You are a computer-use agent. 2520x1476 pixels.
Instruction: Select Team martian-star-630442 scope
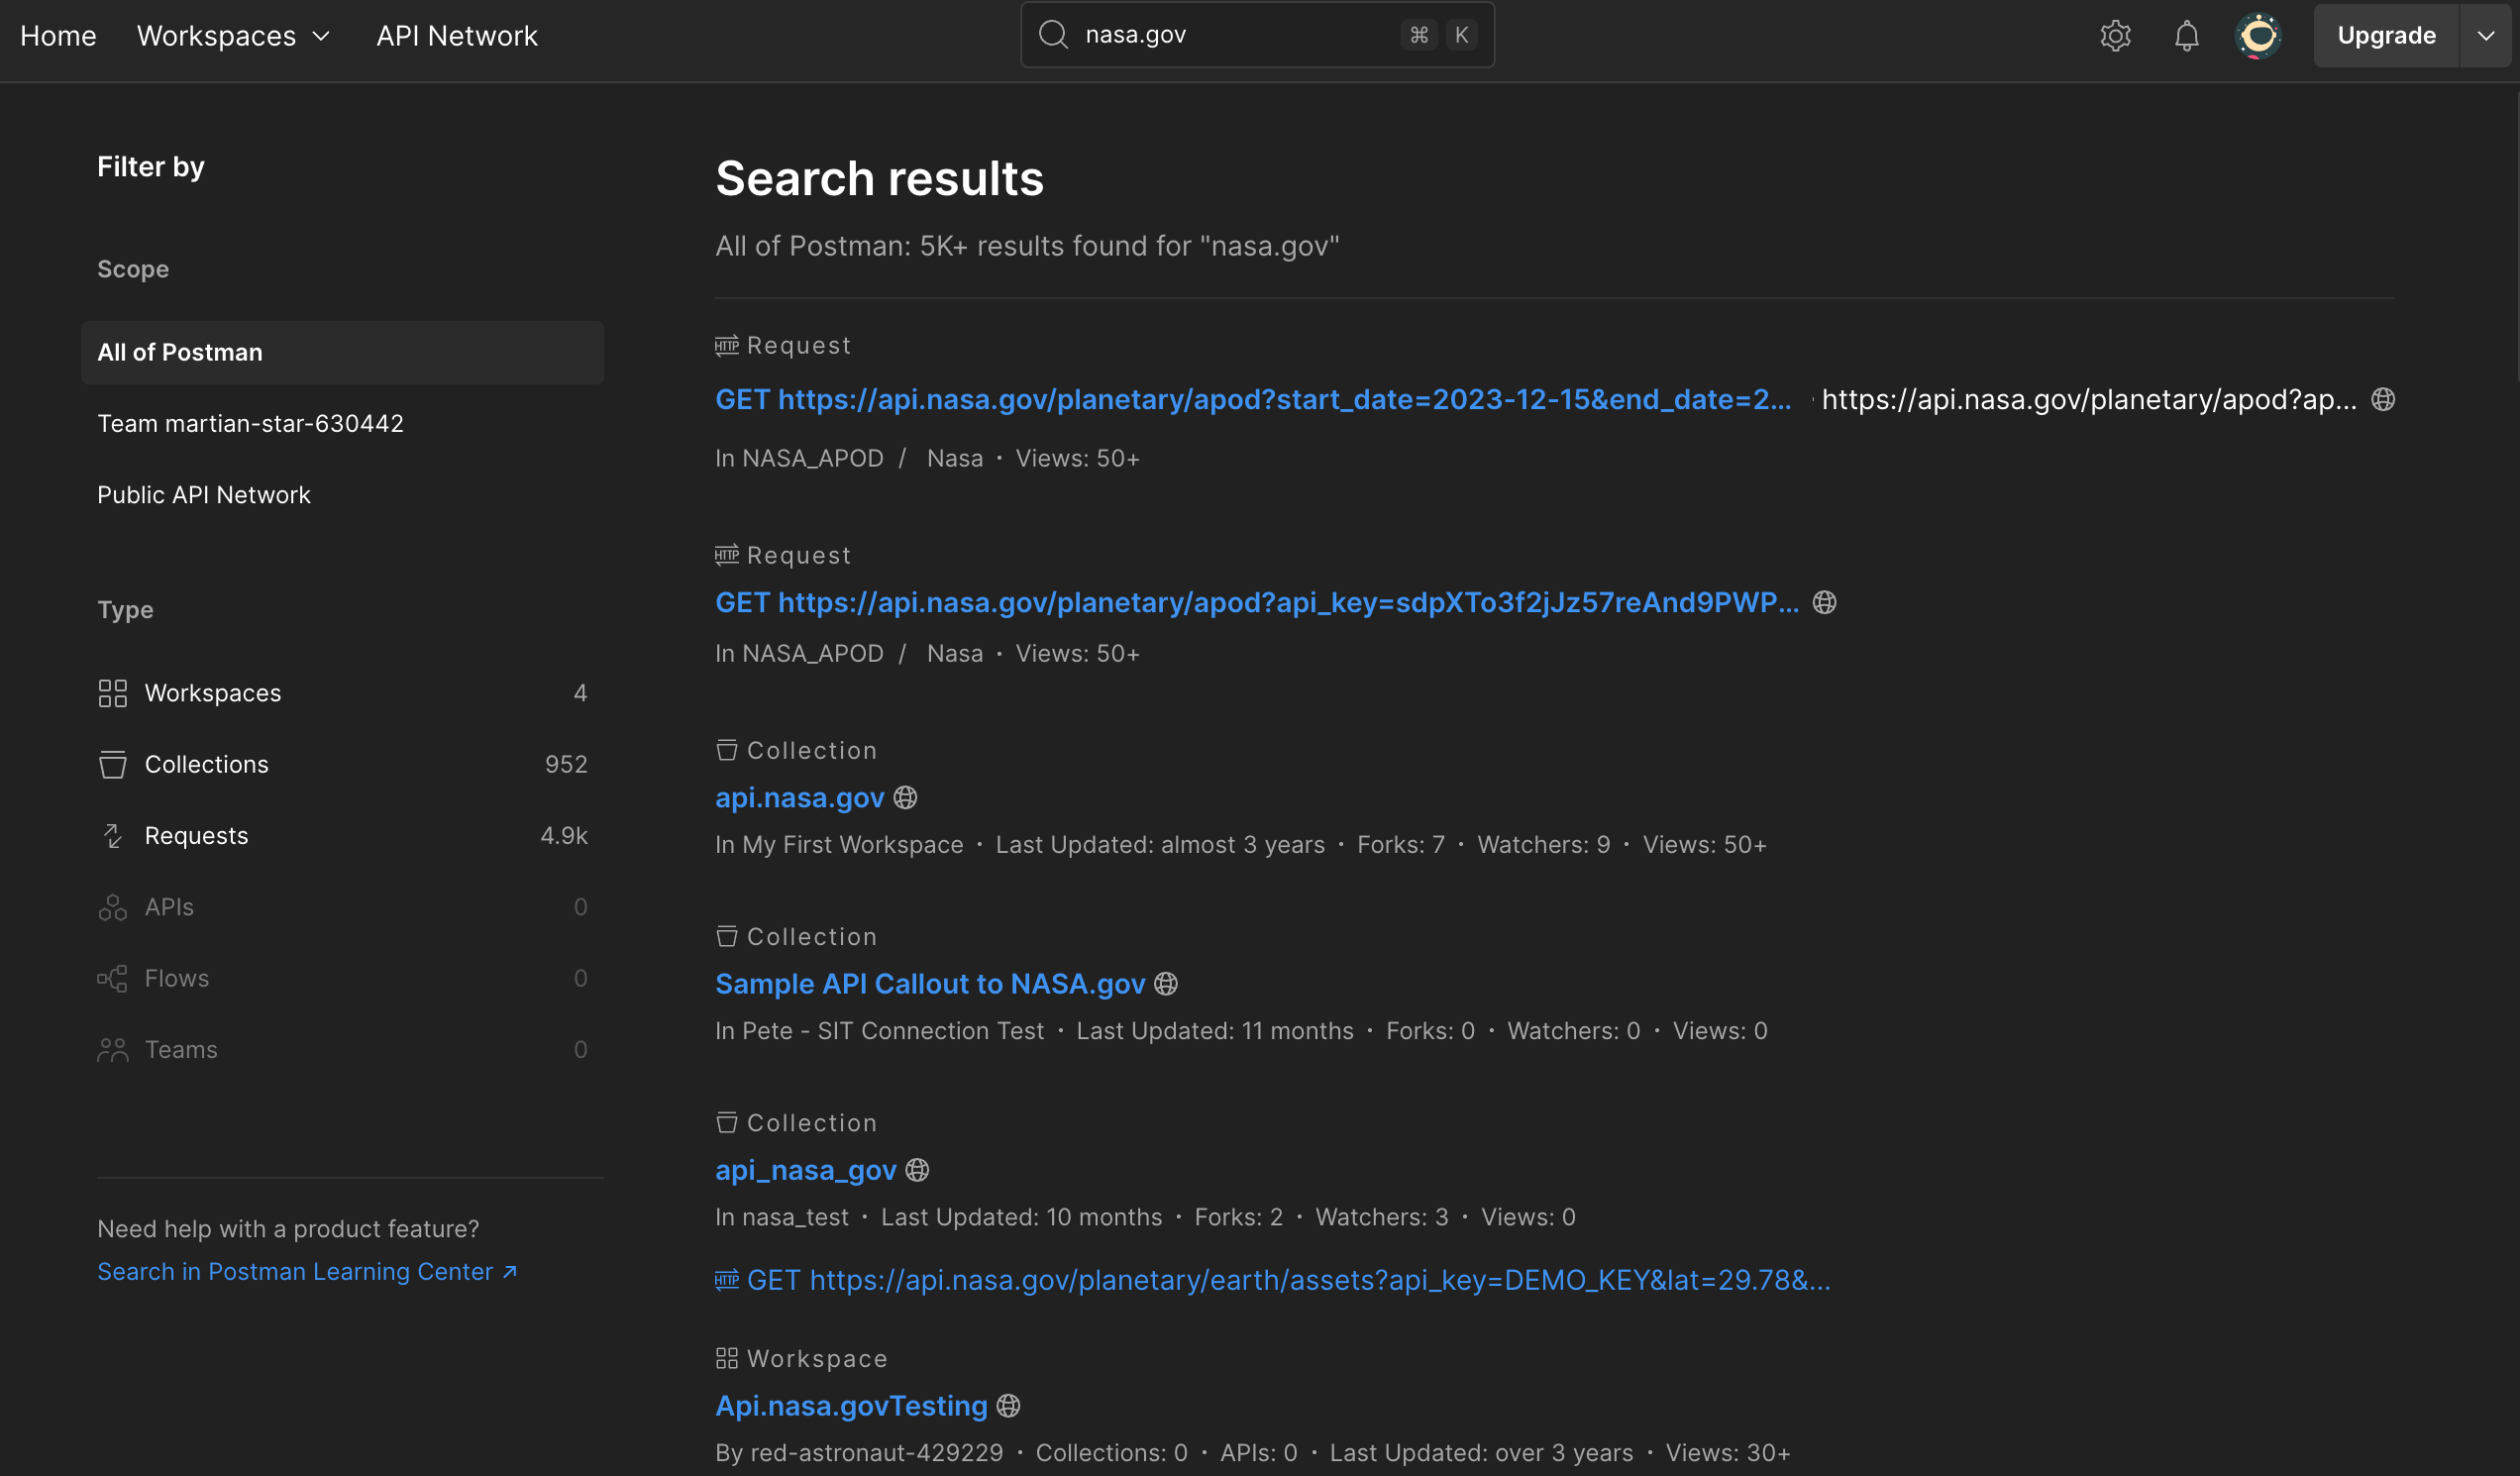click(x=250, y=424)
